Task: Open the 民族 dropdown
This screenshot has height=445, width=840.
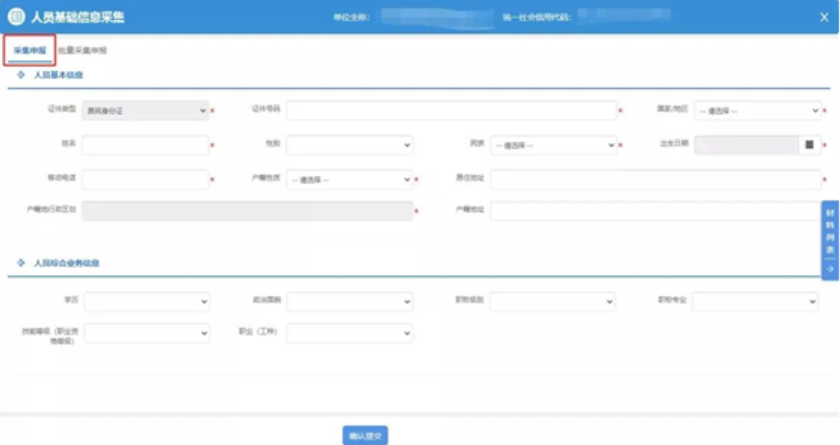Action: (x=552, y=145)
